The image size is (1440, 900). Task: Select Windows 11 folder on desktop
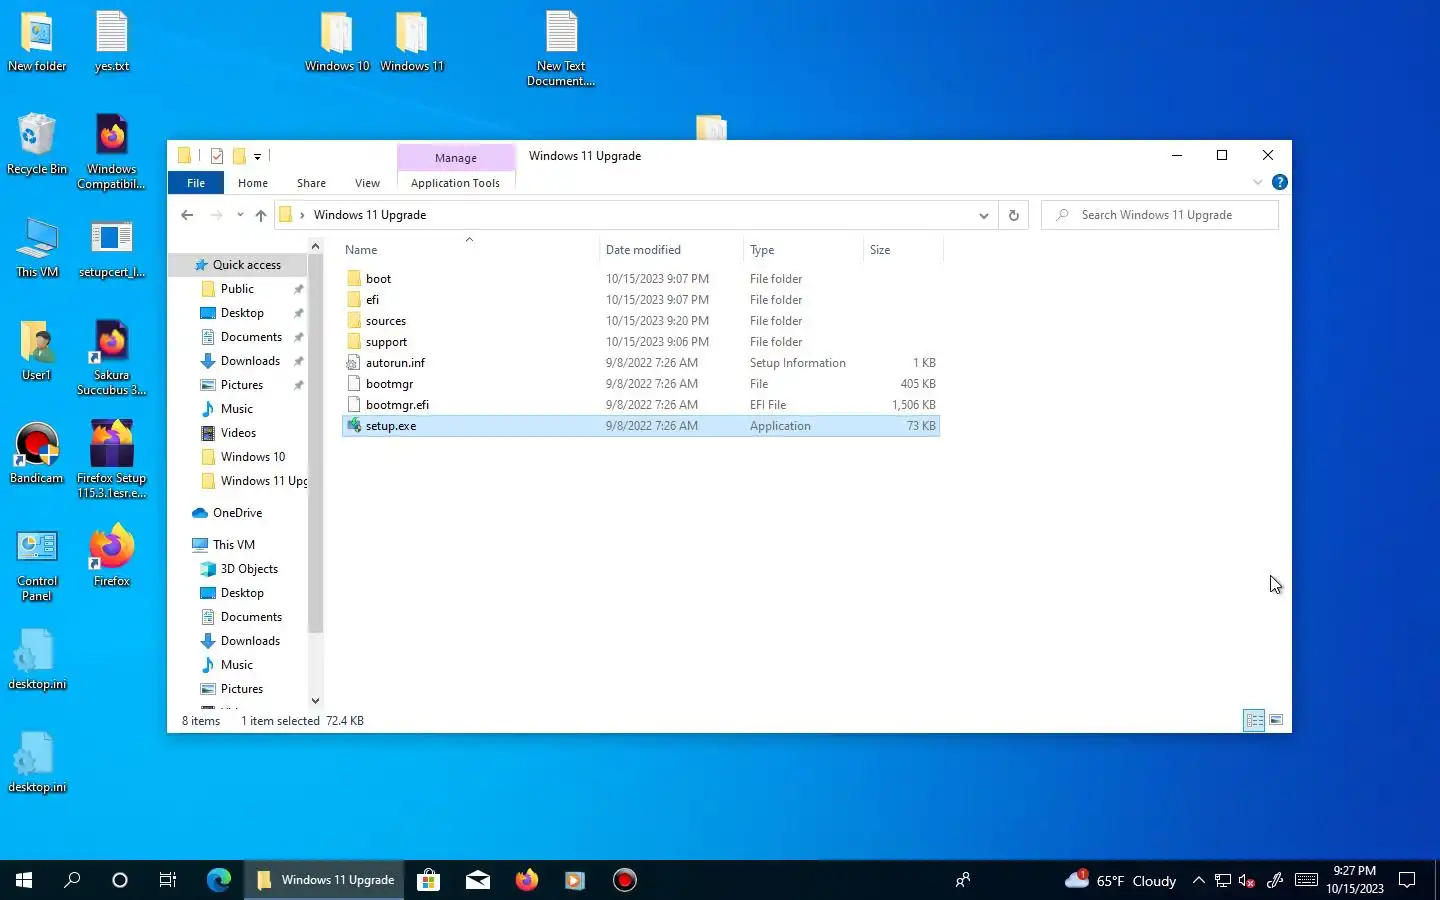412,42
